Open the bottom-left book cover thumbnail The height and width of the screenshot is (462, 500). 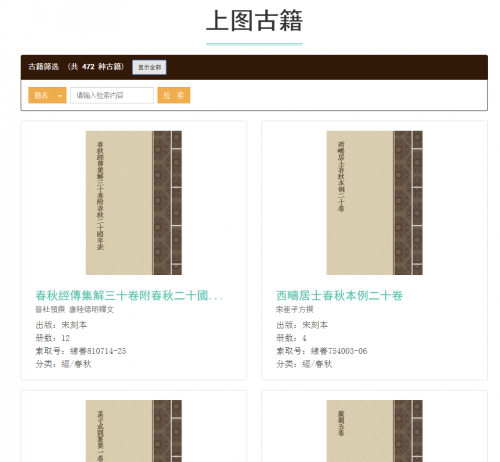[x=134, y=431]
